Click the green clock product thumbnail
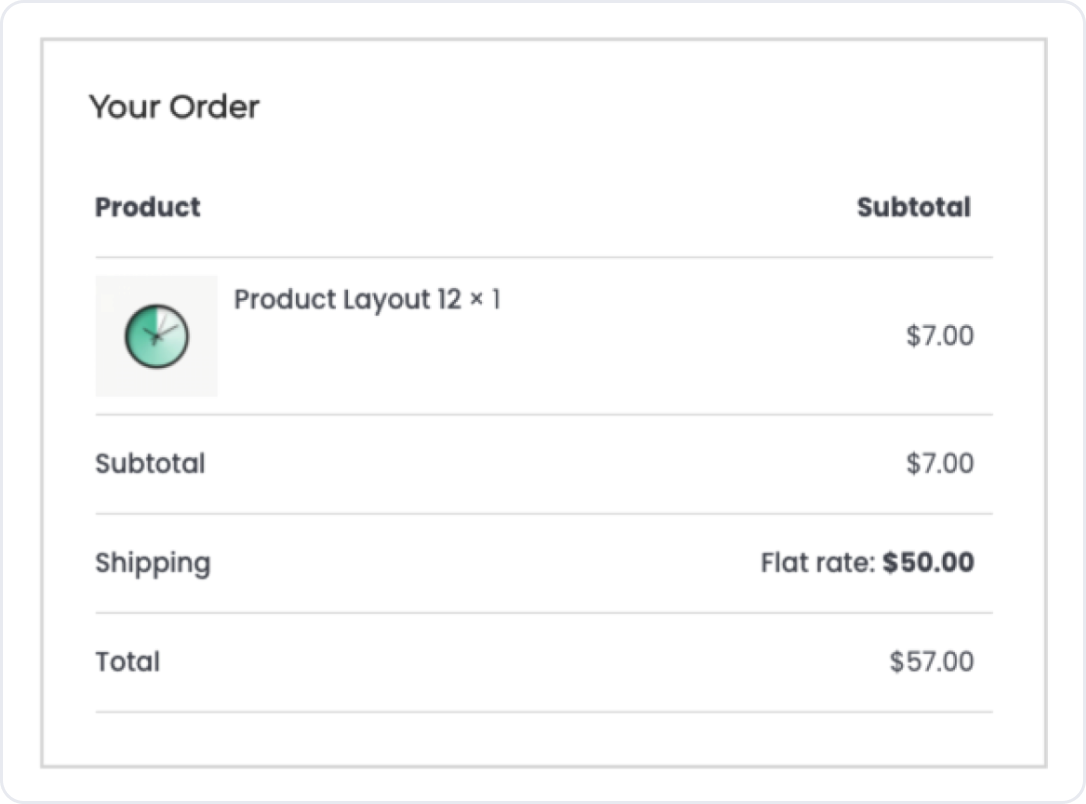The image size is (1086, 804). (156, 336)
